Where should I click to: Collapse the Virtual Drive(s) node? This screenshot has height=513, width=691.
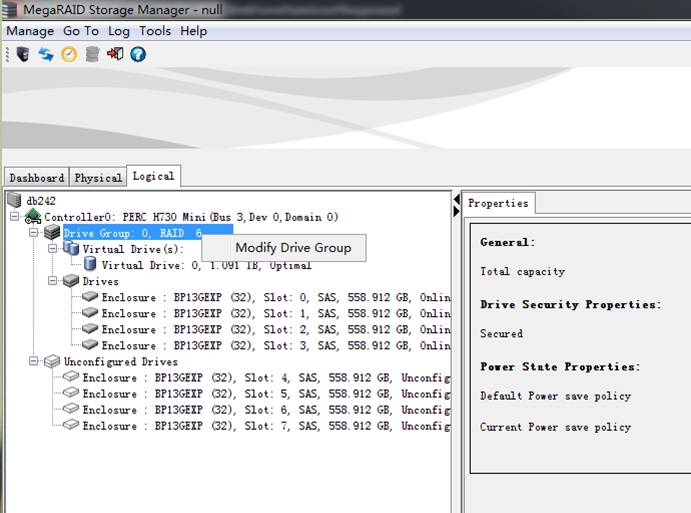(52, 249)
